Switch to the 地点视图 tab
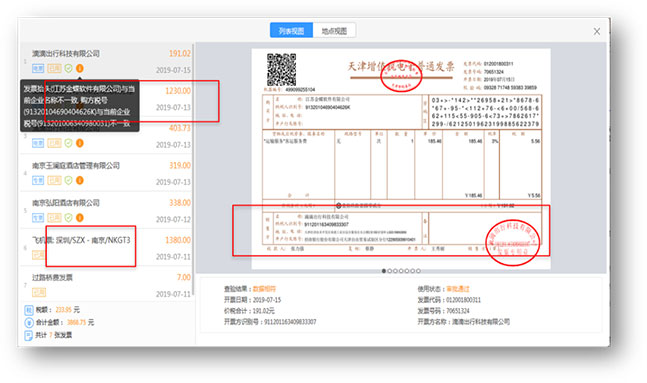Image resolution: width=647 pixels, height=383 pixels. (334, 31)
